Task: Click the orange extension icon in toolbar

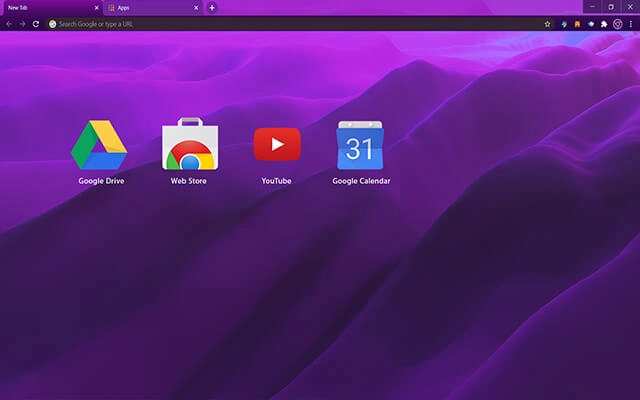Action: 577,24
